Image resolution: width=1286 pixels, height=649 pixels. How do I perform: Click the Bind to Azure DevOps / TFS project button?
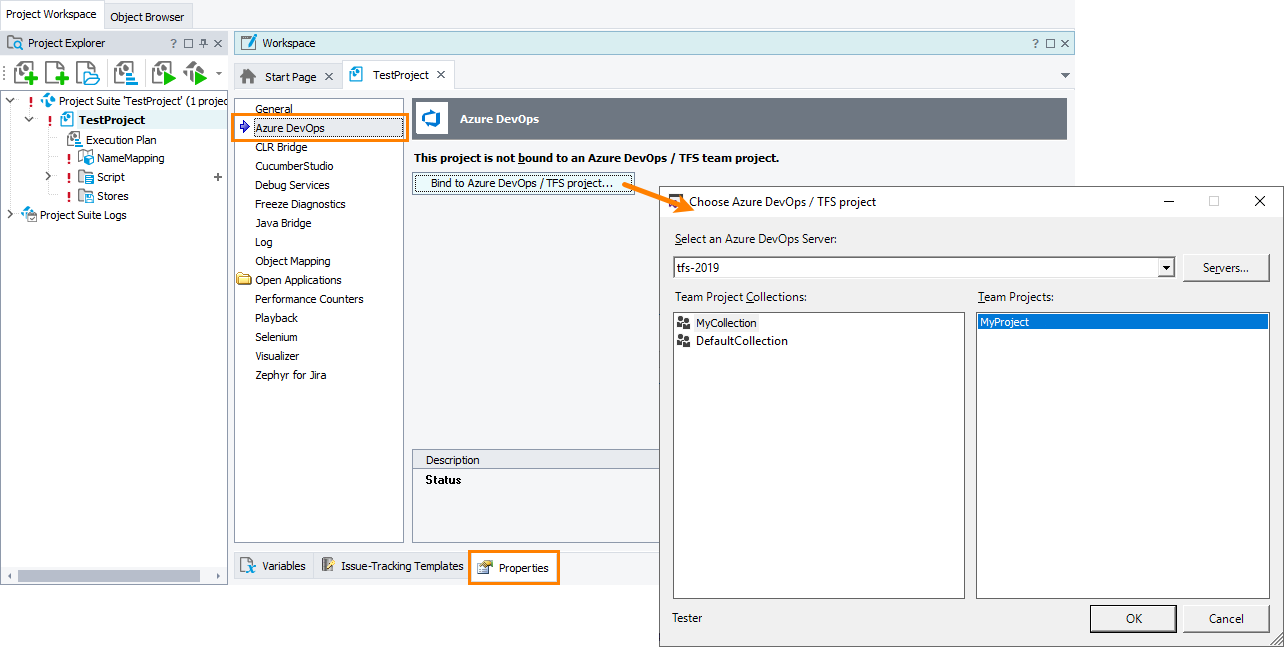click(523, 184)
